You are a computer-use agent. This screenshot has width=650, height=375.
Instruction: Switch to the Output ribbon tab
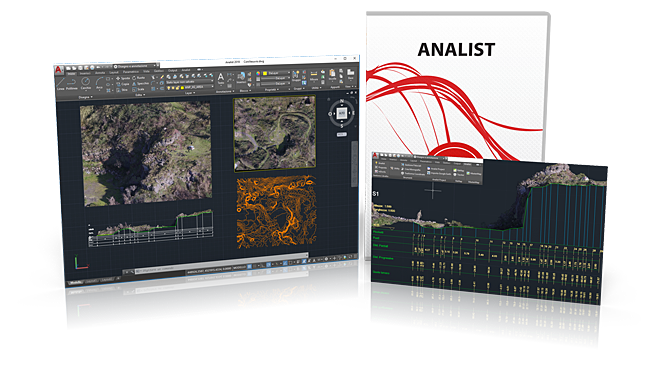pos(172,70)
